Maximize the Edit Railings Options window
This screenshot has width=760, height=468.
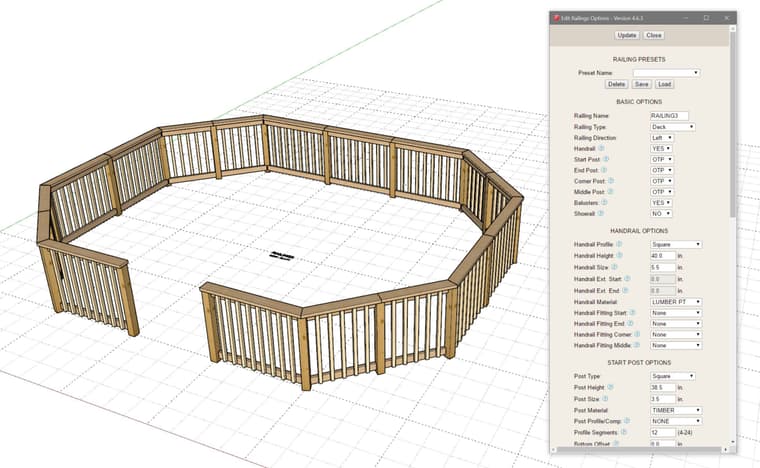[x=706, y=18]
